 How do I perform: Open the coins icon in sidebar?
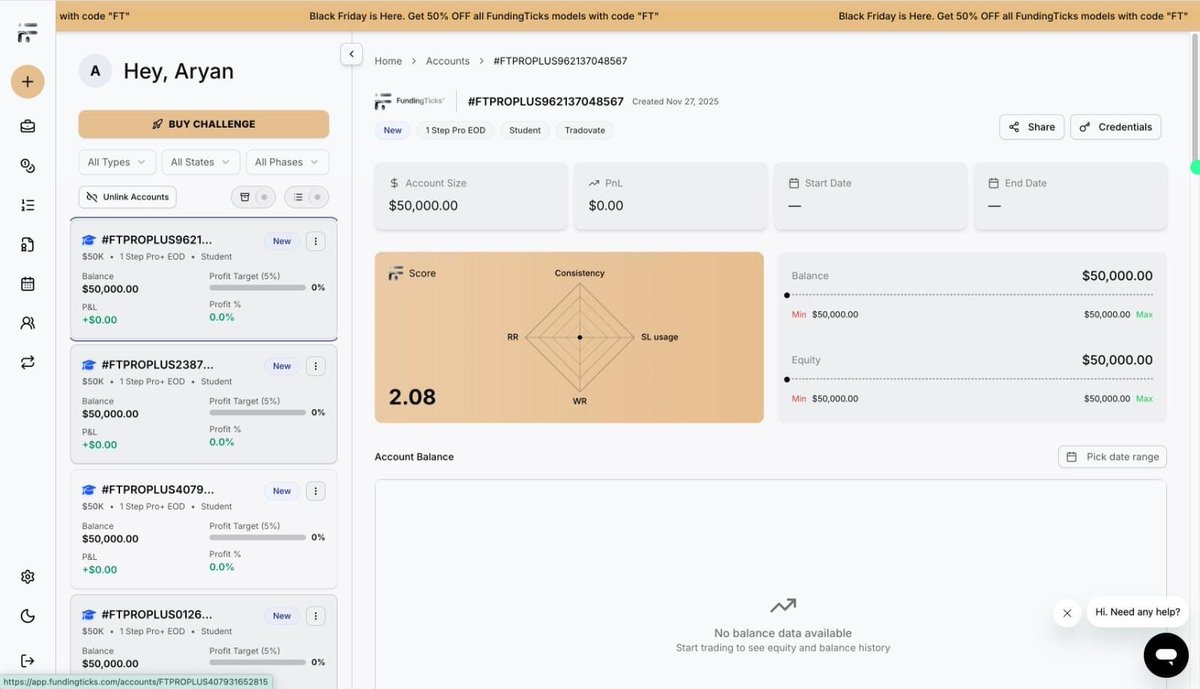27,166
